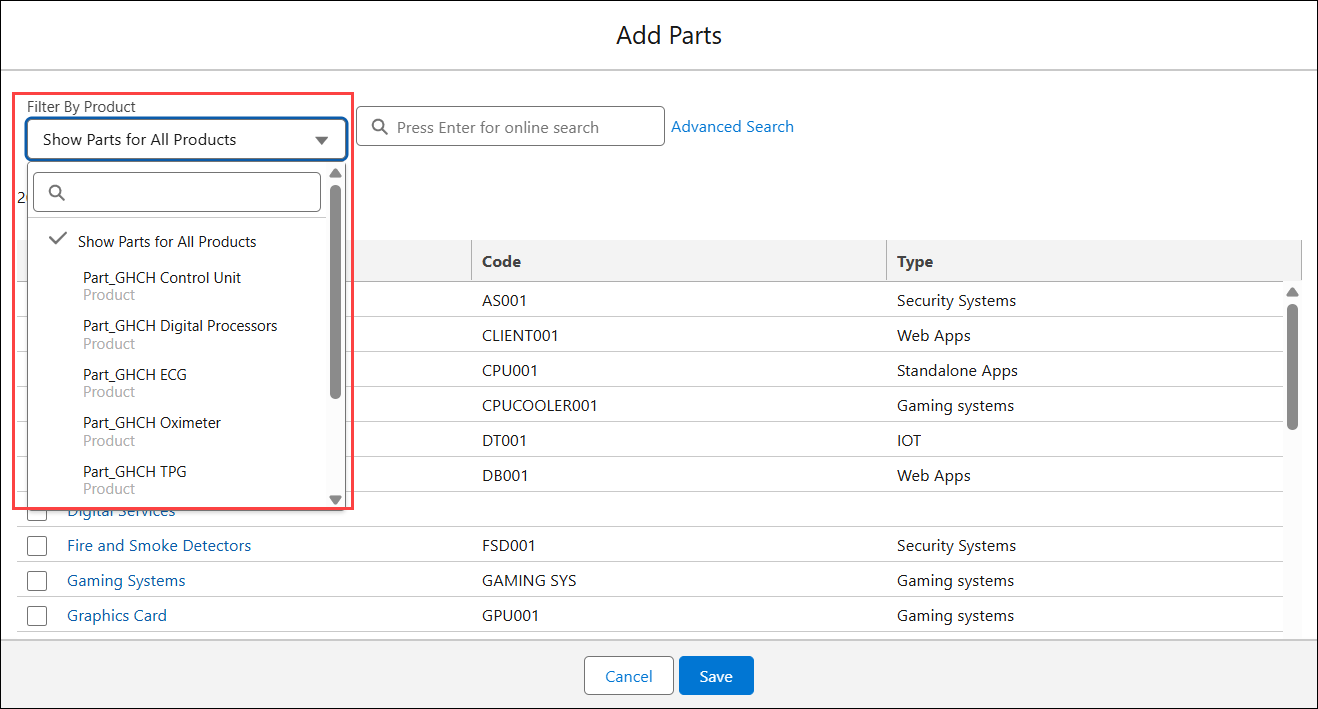Click the checkmark beside Show Parts for All Products
The width and height of the screenshot is (1318, 709).
58,240
